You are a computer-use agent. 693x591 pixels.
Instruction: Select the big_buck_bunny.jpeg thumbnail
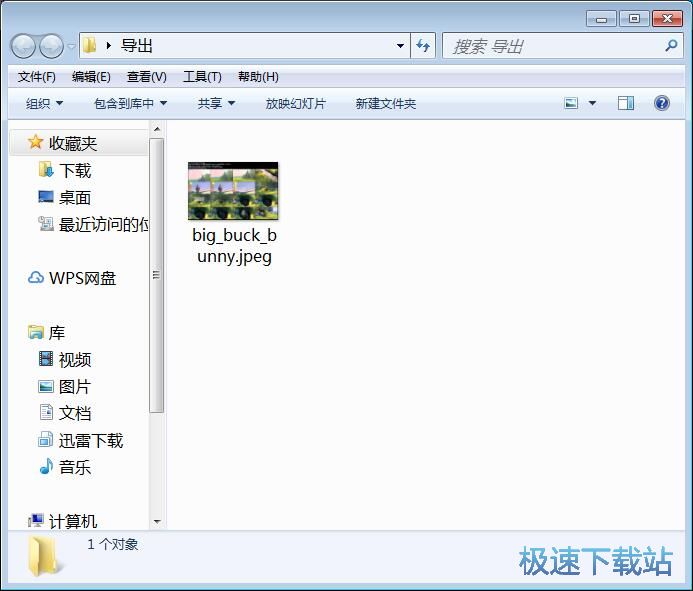[233, 191]
